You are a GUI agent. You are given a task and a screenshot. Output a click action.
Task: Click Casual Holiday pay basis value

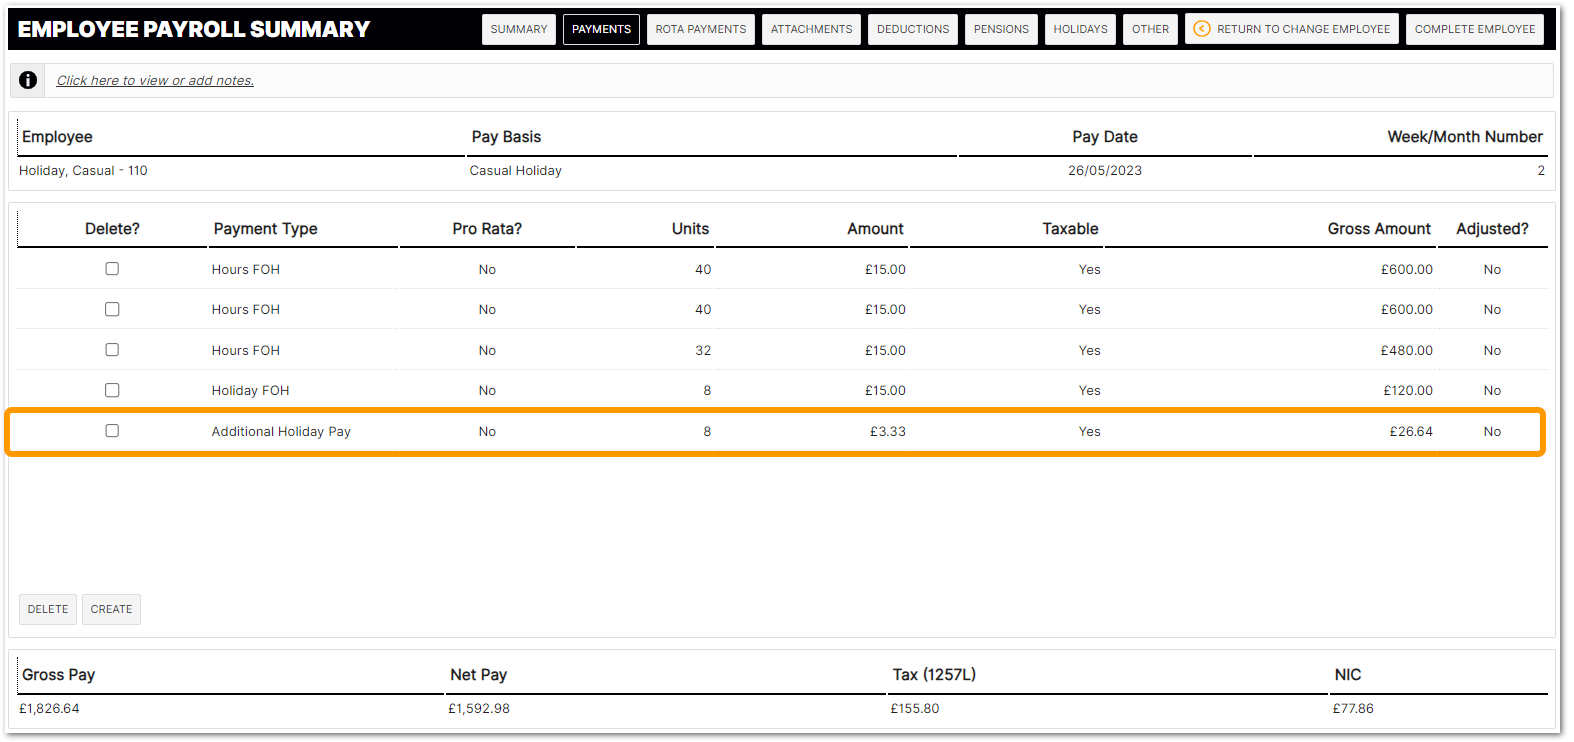pos(516,171)
